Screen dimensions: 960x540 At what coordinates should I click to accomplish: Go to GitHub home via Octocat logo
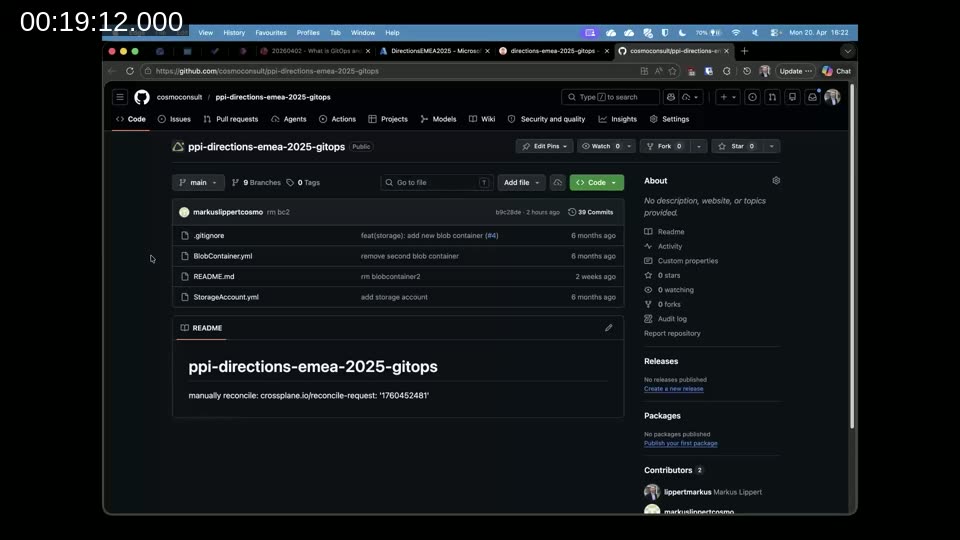(x=142, y=97)
